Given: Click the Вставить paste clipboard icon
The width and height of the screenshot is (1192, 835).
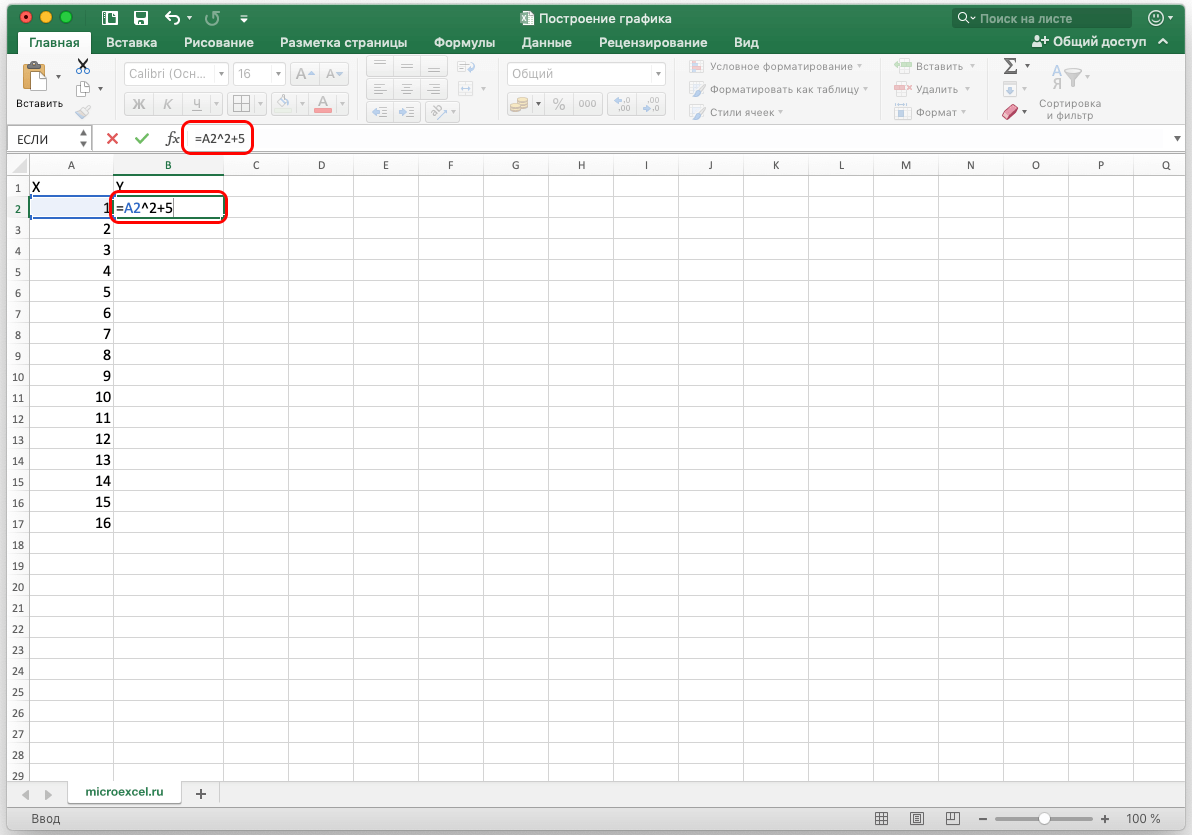Looking at the screenshot, I should click(x=34, y=78).
